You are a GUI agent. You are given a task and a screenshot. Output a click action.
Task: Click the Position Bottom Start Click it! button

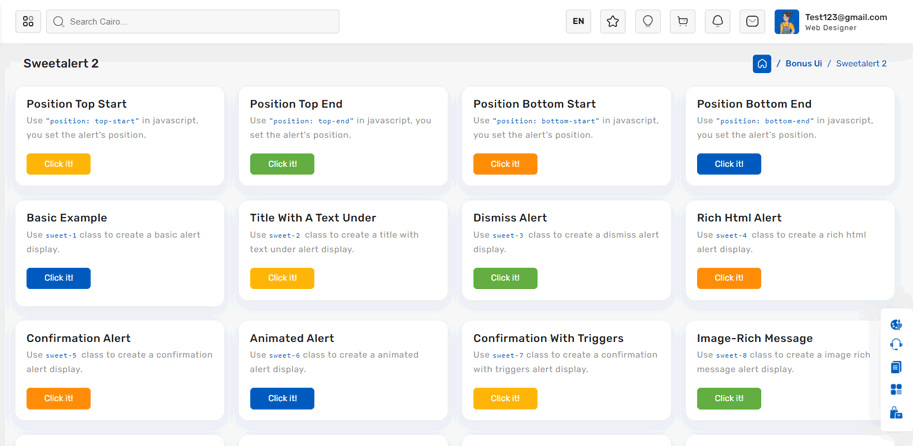(505, 164)
